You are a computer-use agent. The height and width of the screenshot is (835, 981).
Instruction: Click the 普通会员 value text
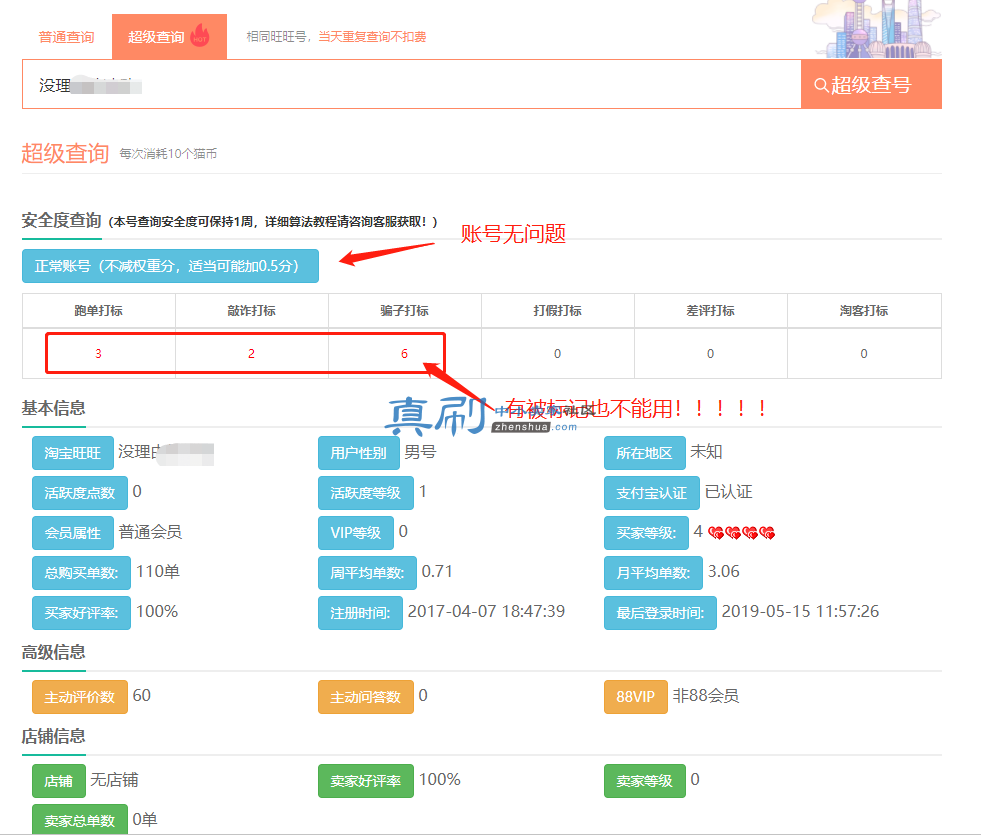click(x=150, y=532)
